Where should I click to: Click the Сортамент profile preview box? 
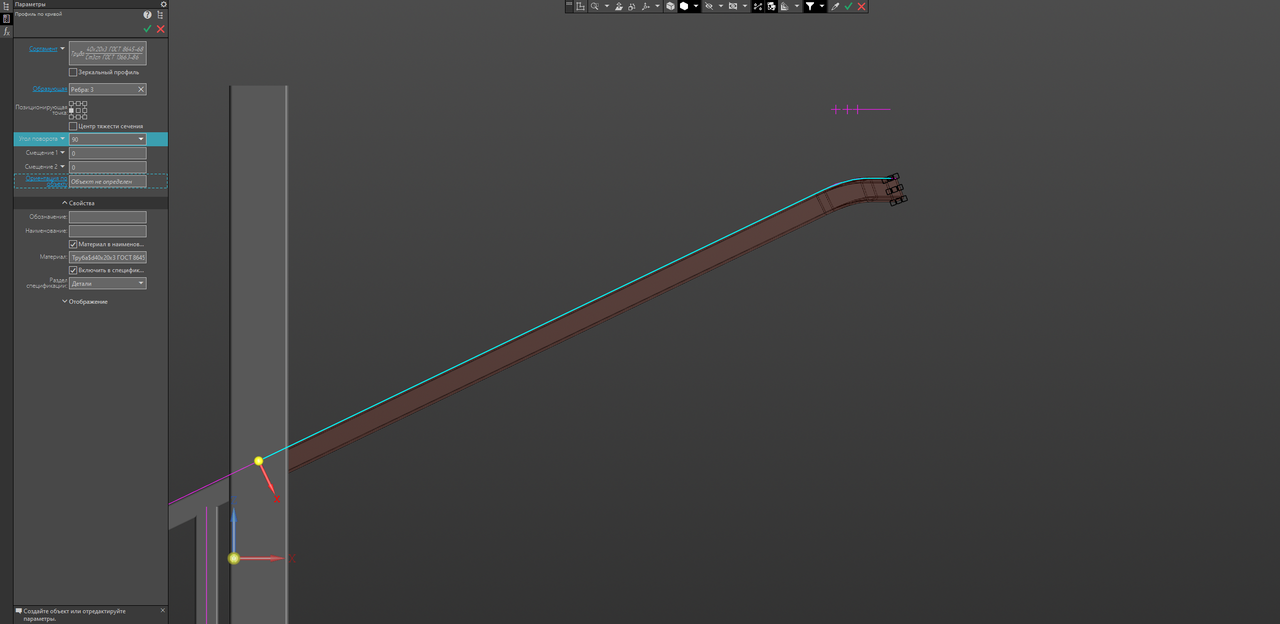108,53
